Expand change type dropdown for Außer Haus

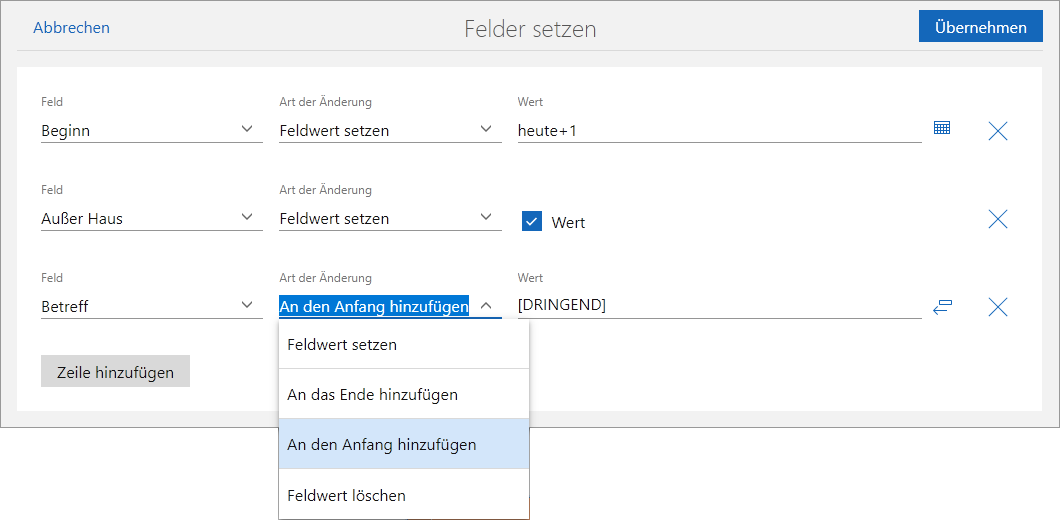point(389,218)
